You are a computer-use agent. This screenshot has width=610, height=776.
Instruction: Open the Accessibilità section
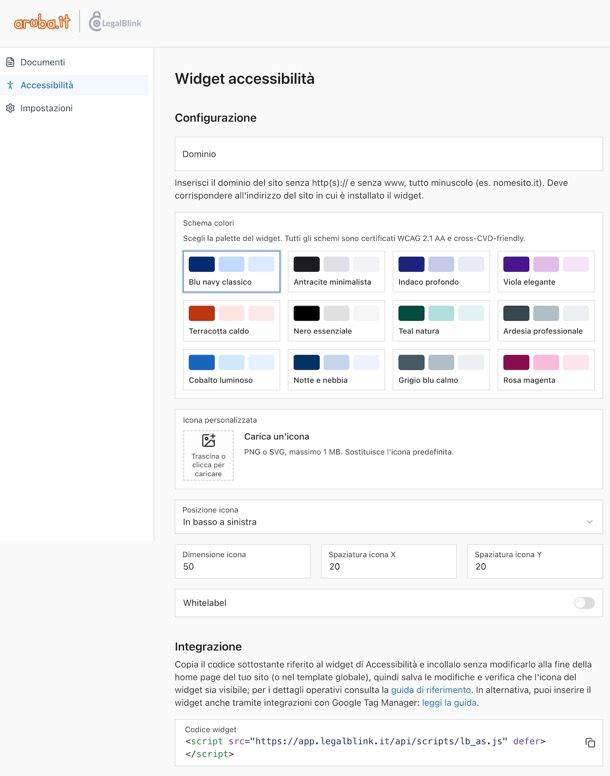tap(74, 85)
